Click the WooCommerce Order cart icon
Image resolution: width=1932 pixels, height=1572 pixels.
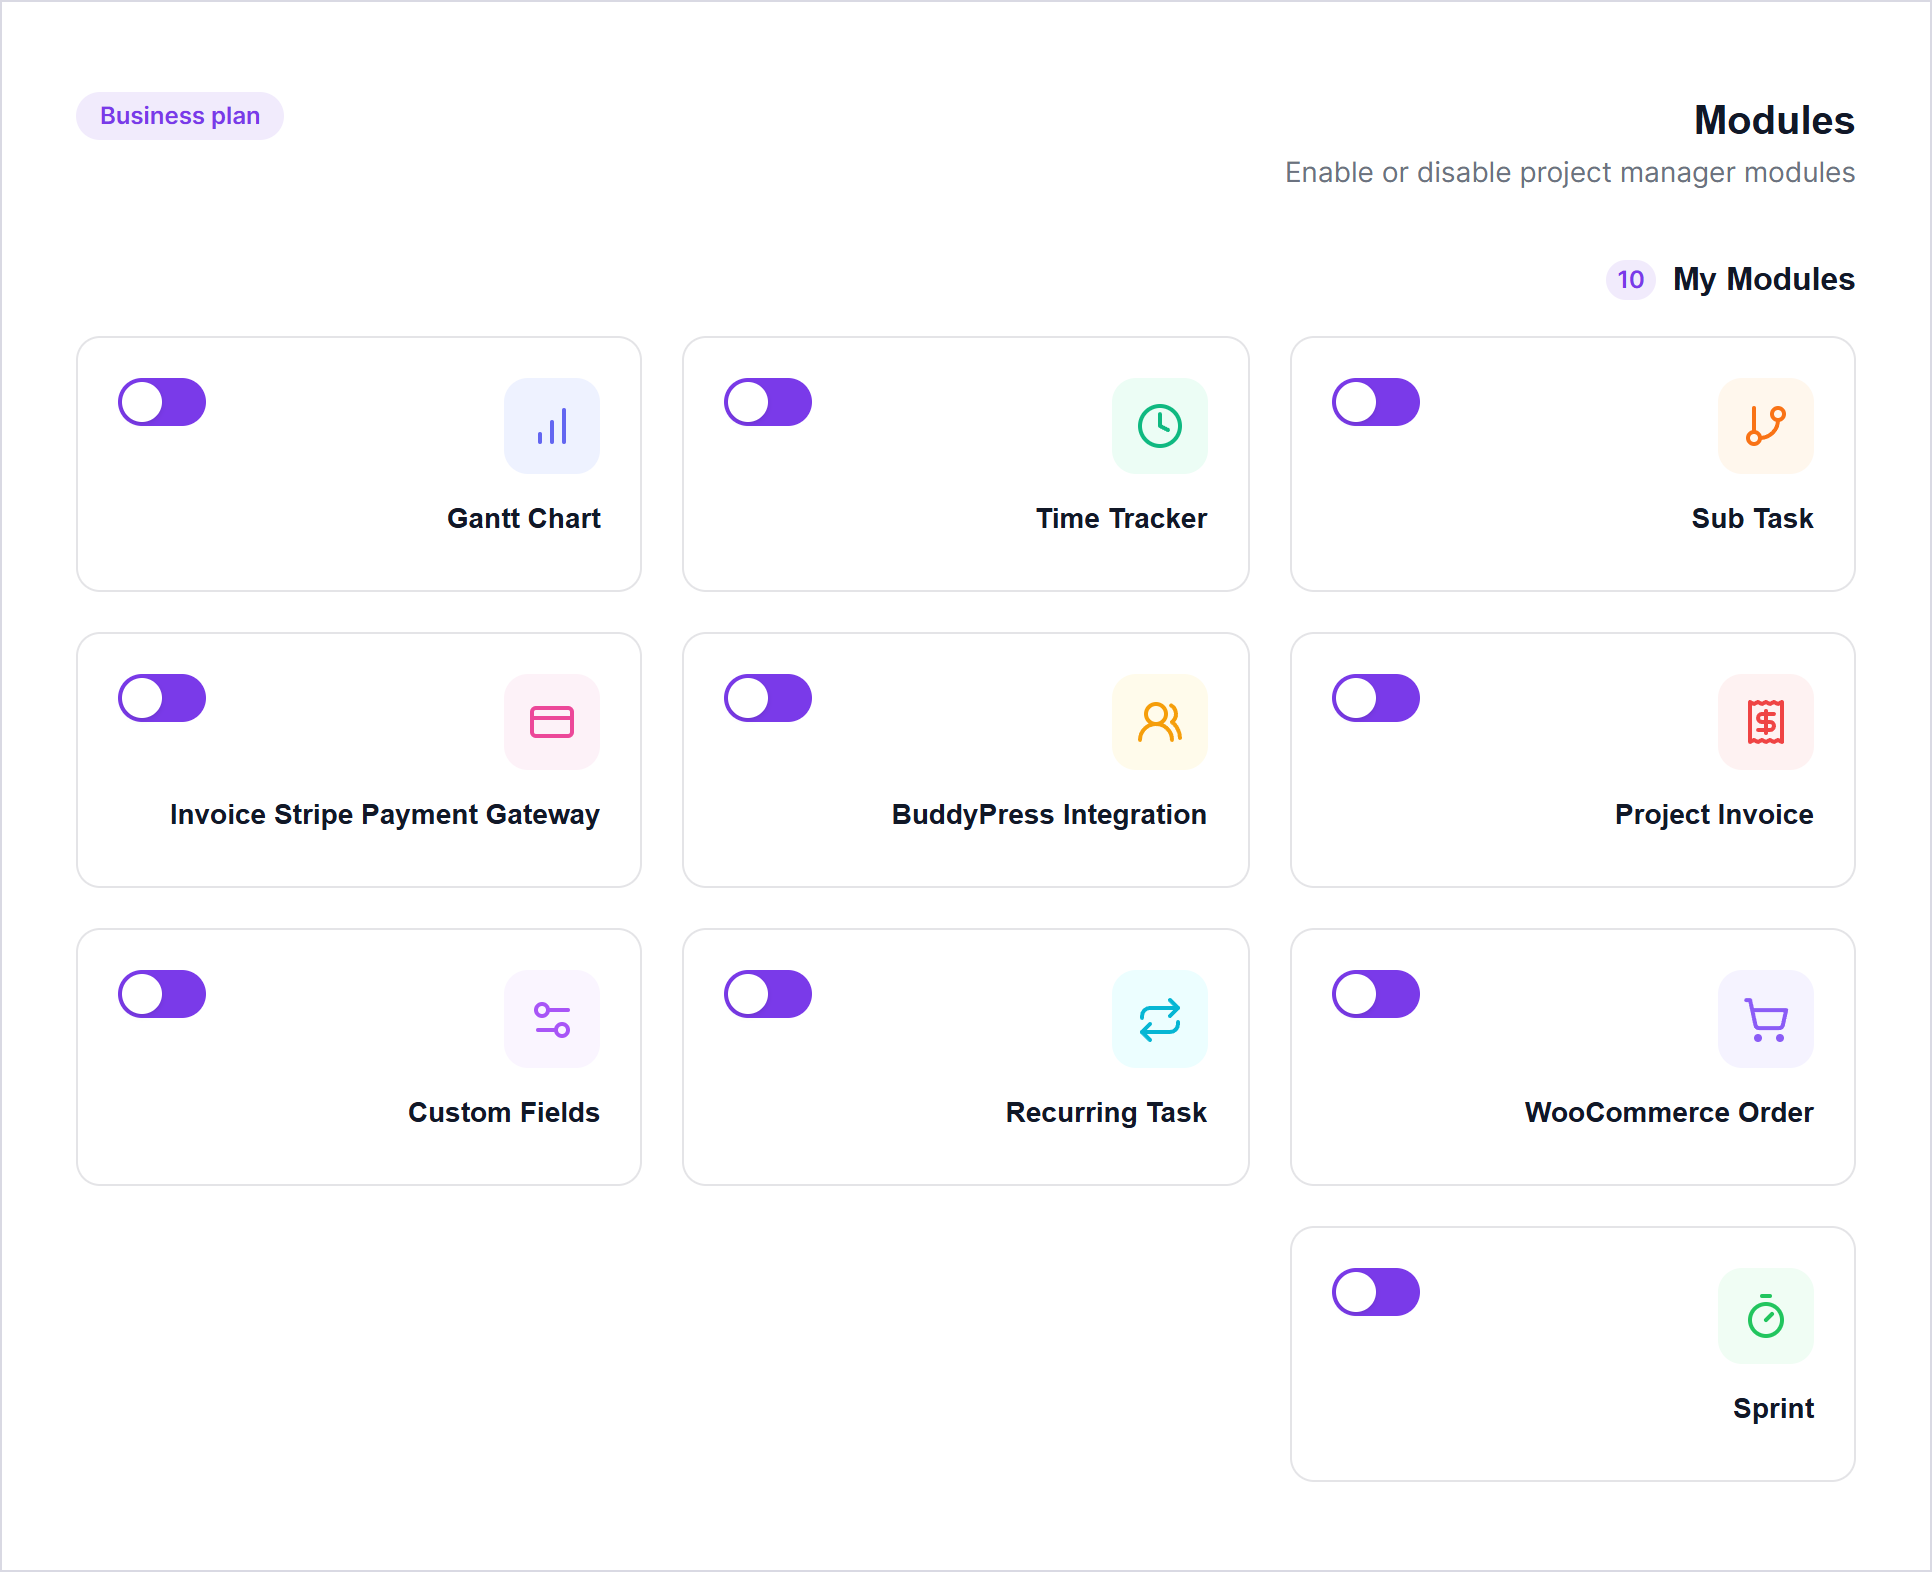pyautogui.click(x=1766, y=1019)
